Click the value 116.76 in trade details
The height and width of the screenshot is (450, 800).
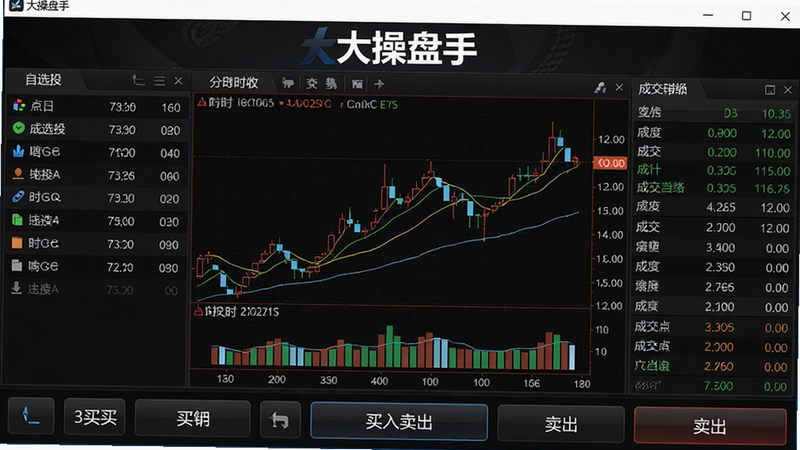coord(772,189)
